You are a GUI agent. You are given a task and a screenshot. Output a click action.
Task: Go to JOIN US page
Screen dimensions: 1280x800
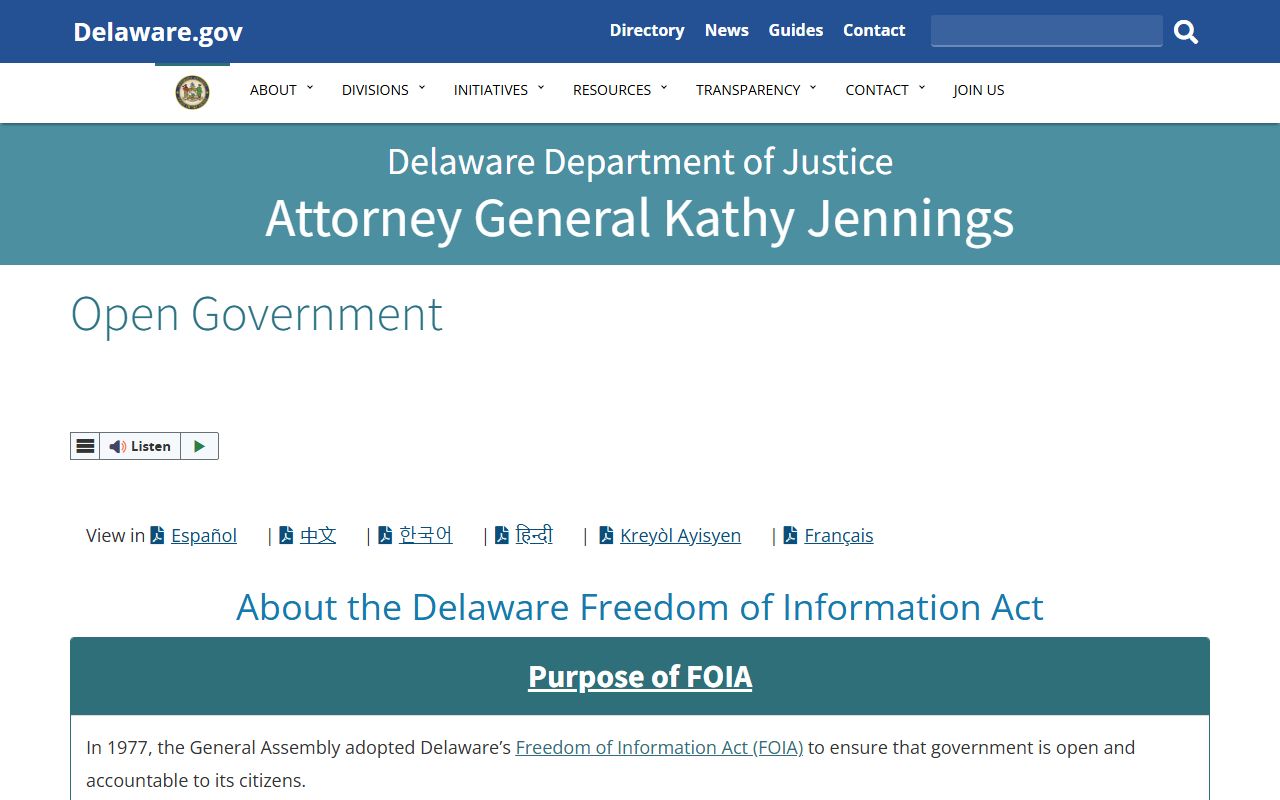coord(979,90)
